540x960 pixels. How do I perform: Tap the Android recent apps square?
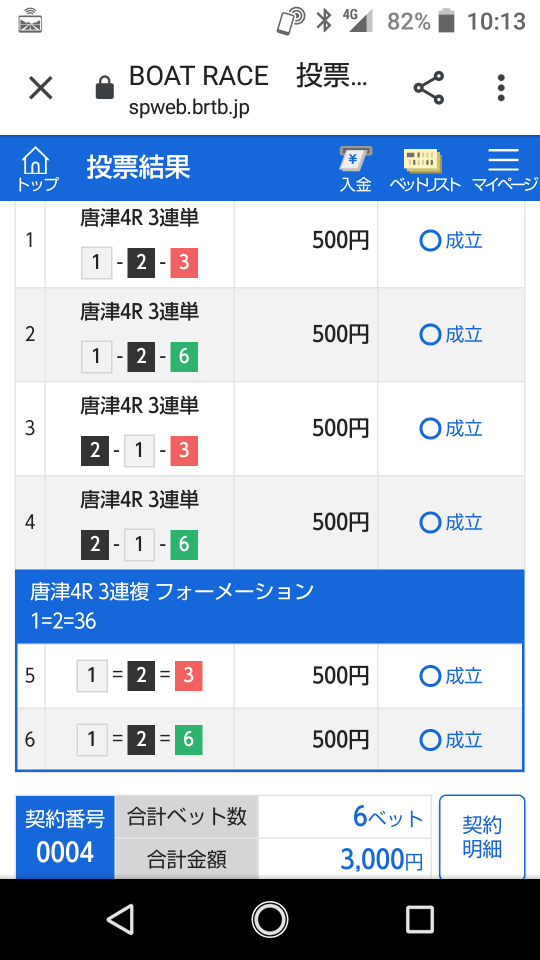(x=419, y=919)
